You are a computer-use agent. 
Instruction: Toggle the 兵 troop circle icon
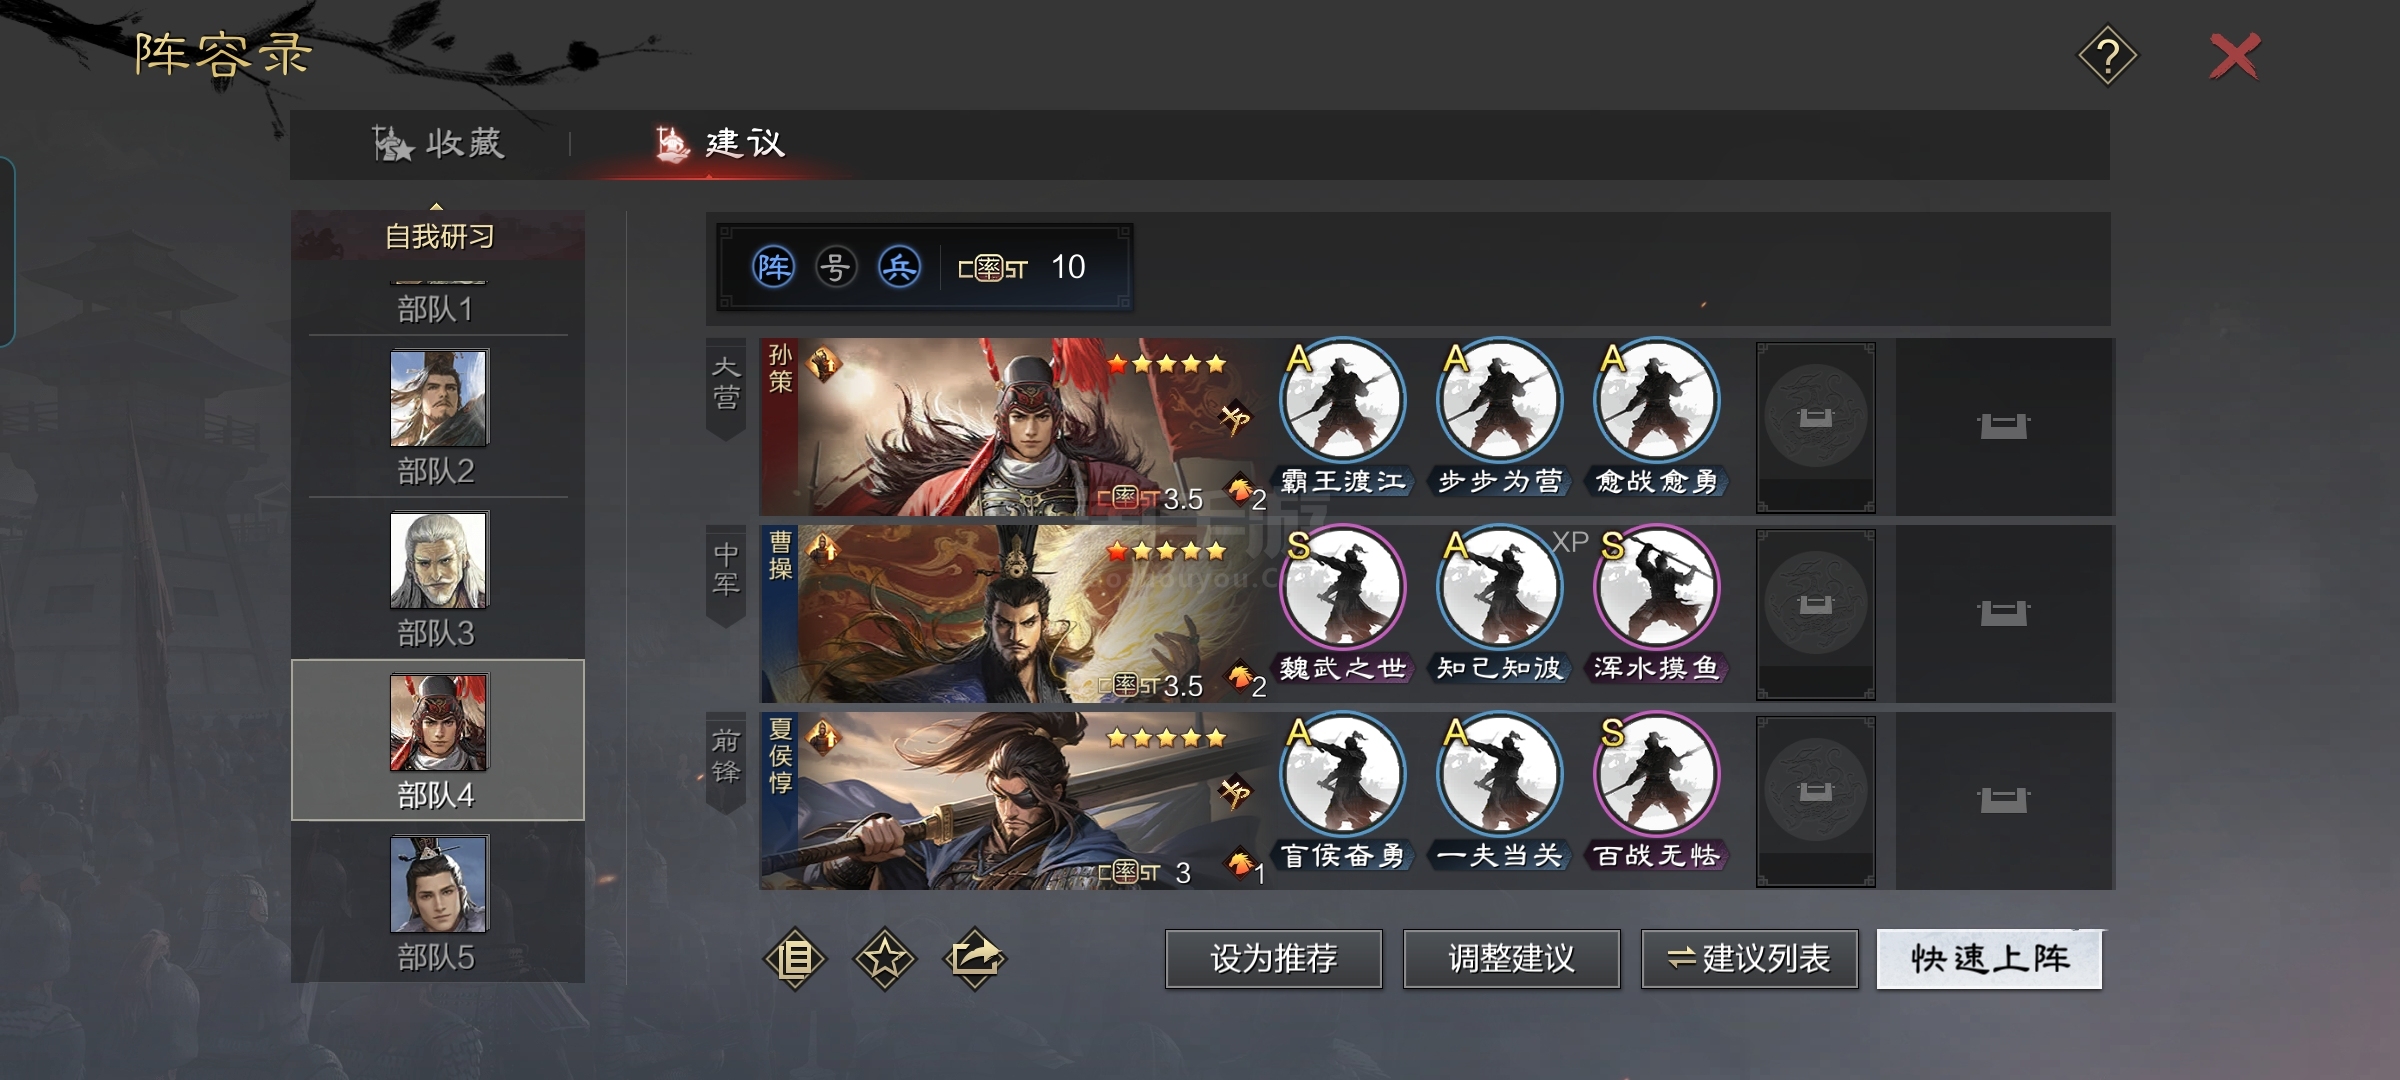pos(899,267)
